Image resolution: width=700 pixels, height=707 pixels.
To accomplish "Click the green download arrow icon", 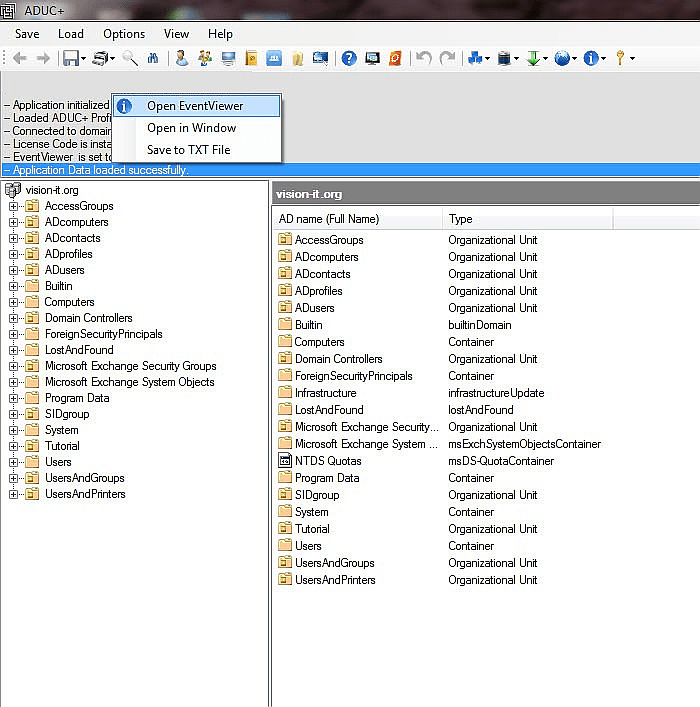I will pos(534,58).
